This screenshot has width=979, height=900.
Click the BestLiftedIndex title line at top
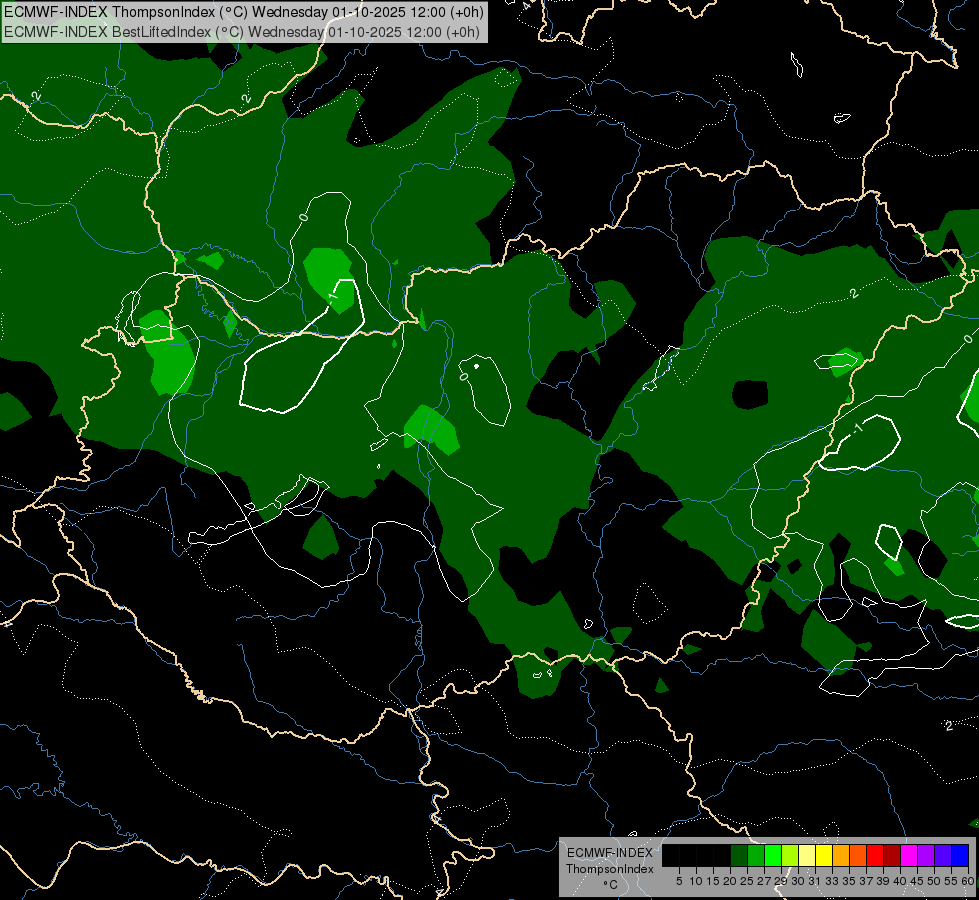[x=242, y=32]
